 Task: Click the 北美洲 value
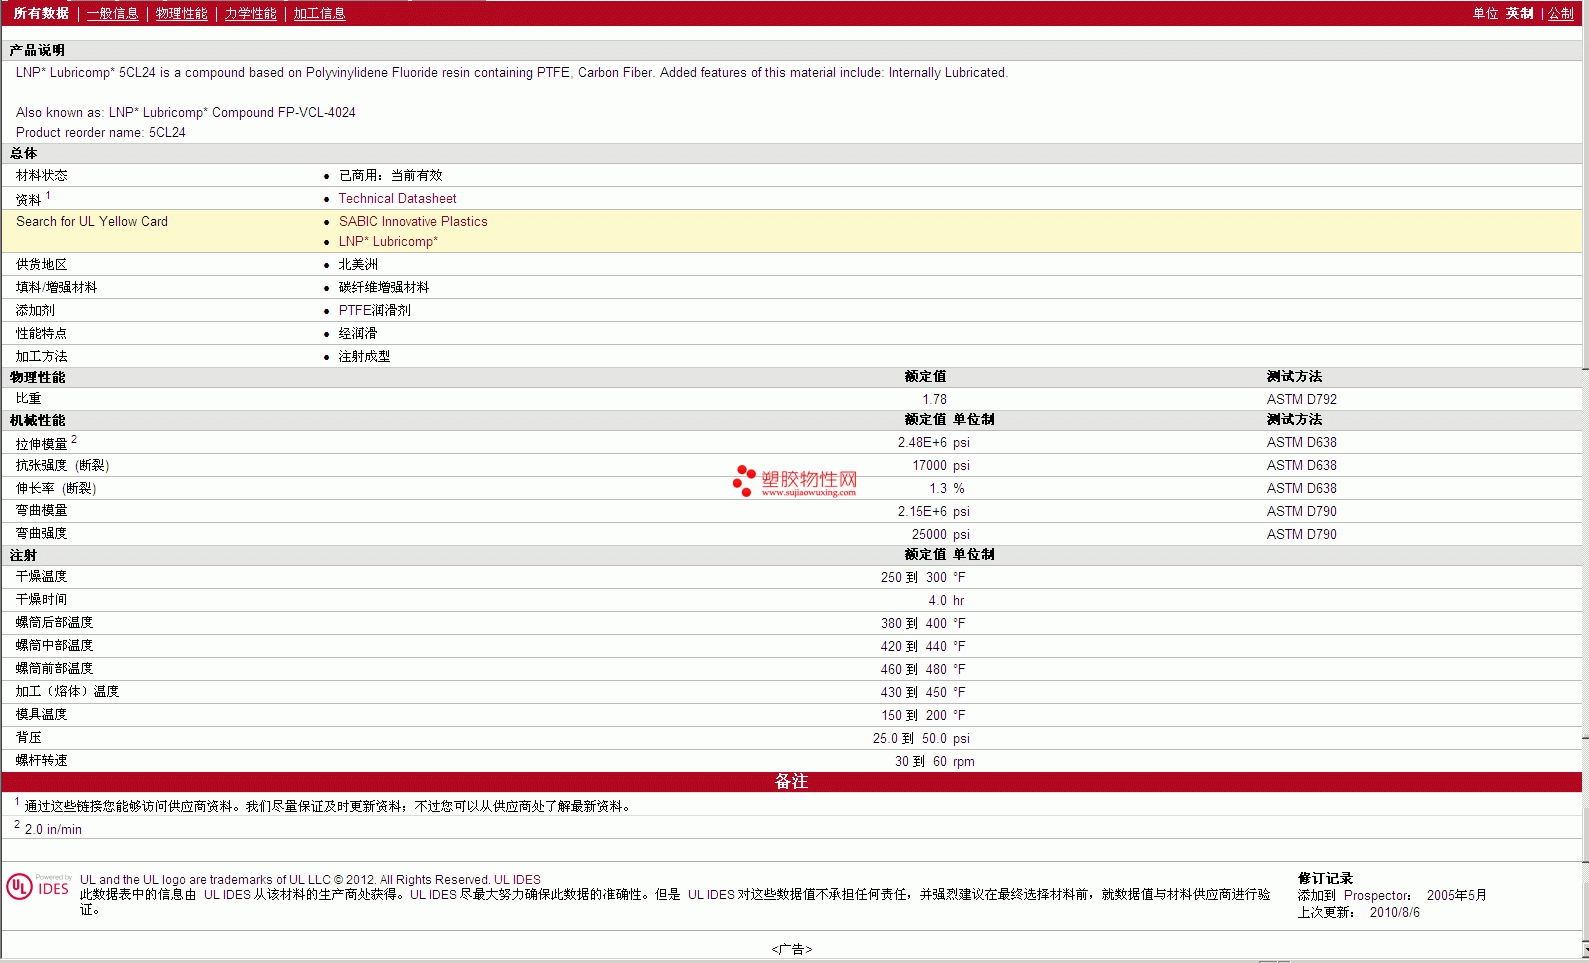pyautogui.click(x=358, y=265)
